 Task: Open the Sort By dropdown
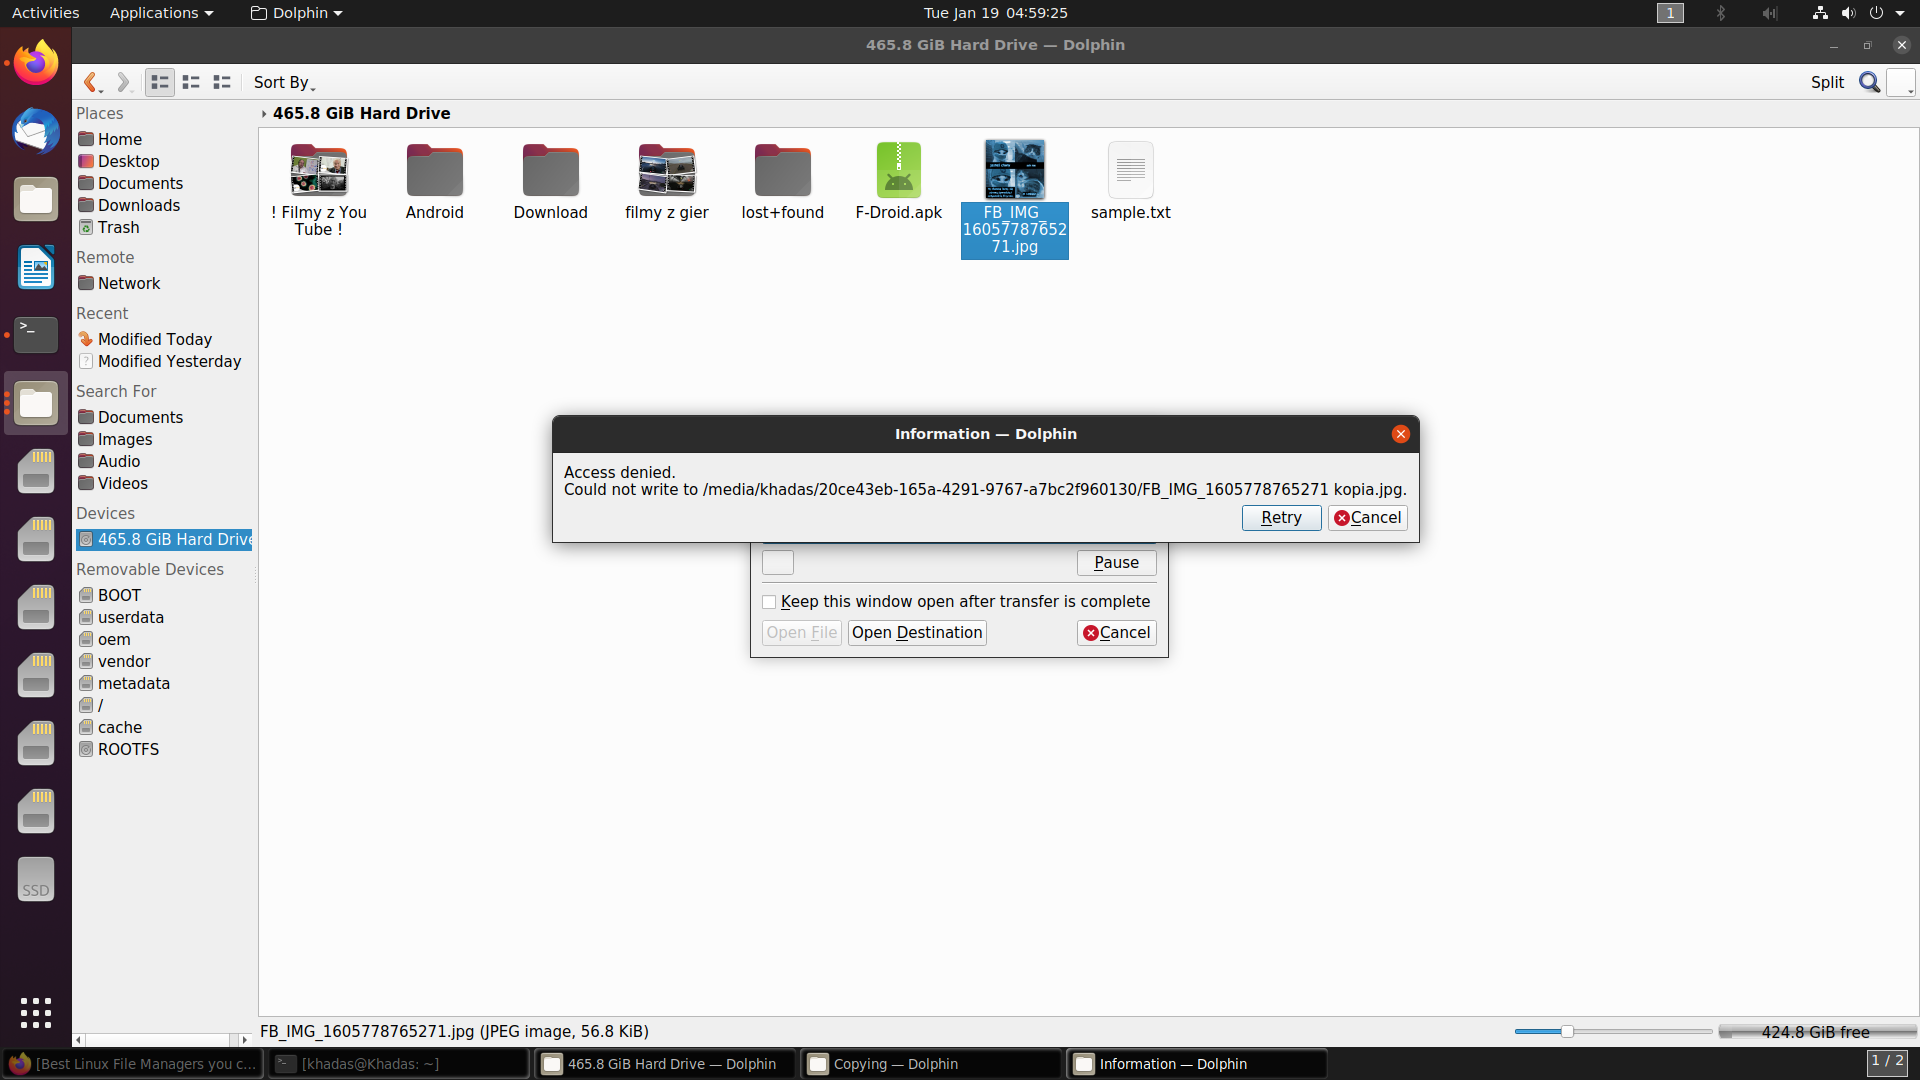[284, 82]
